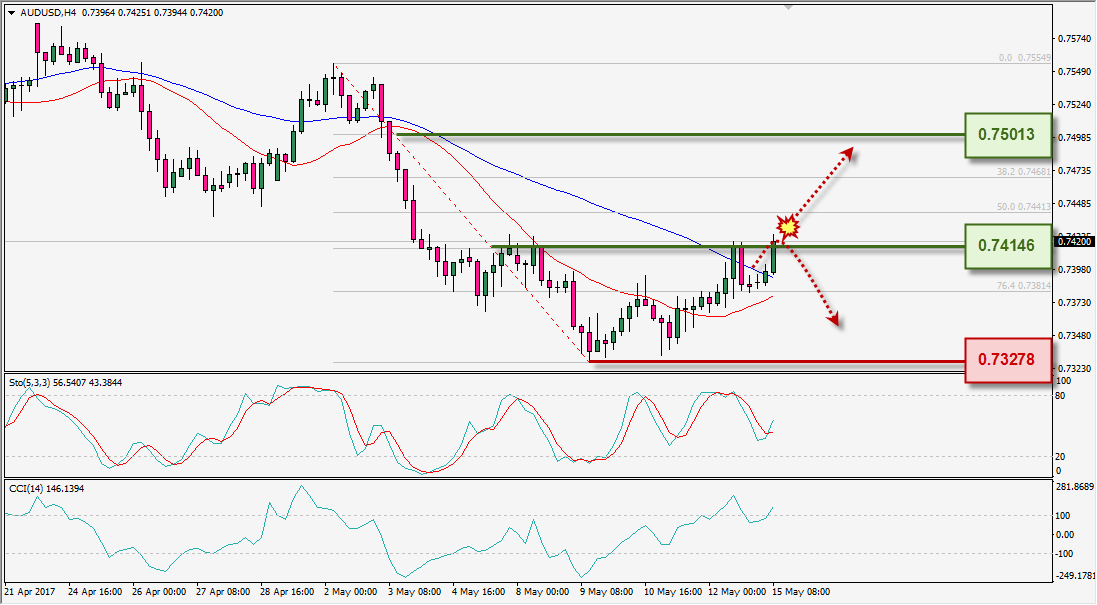This screenshot has height=605, width=1097.
Task: Click the small chart shift triangle marker at the top
Action: [x=788, y=8]
